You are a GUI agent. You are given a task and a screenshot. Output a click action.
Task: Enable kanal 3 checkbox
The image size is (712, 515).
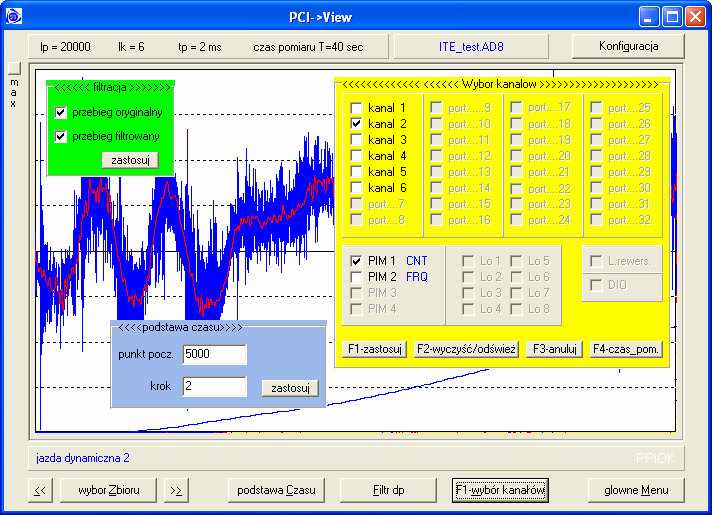356,140
